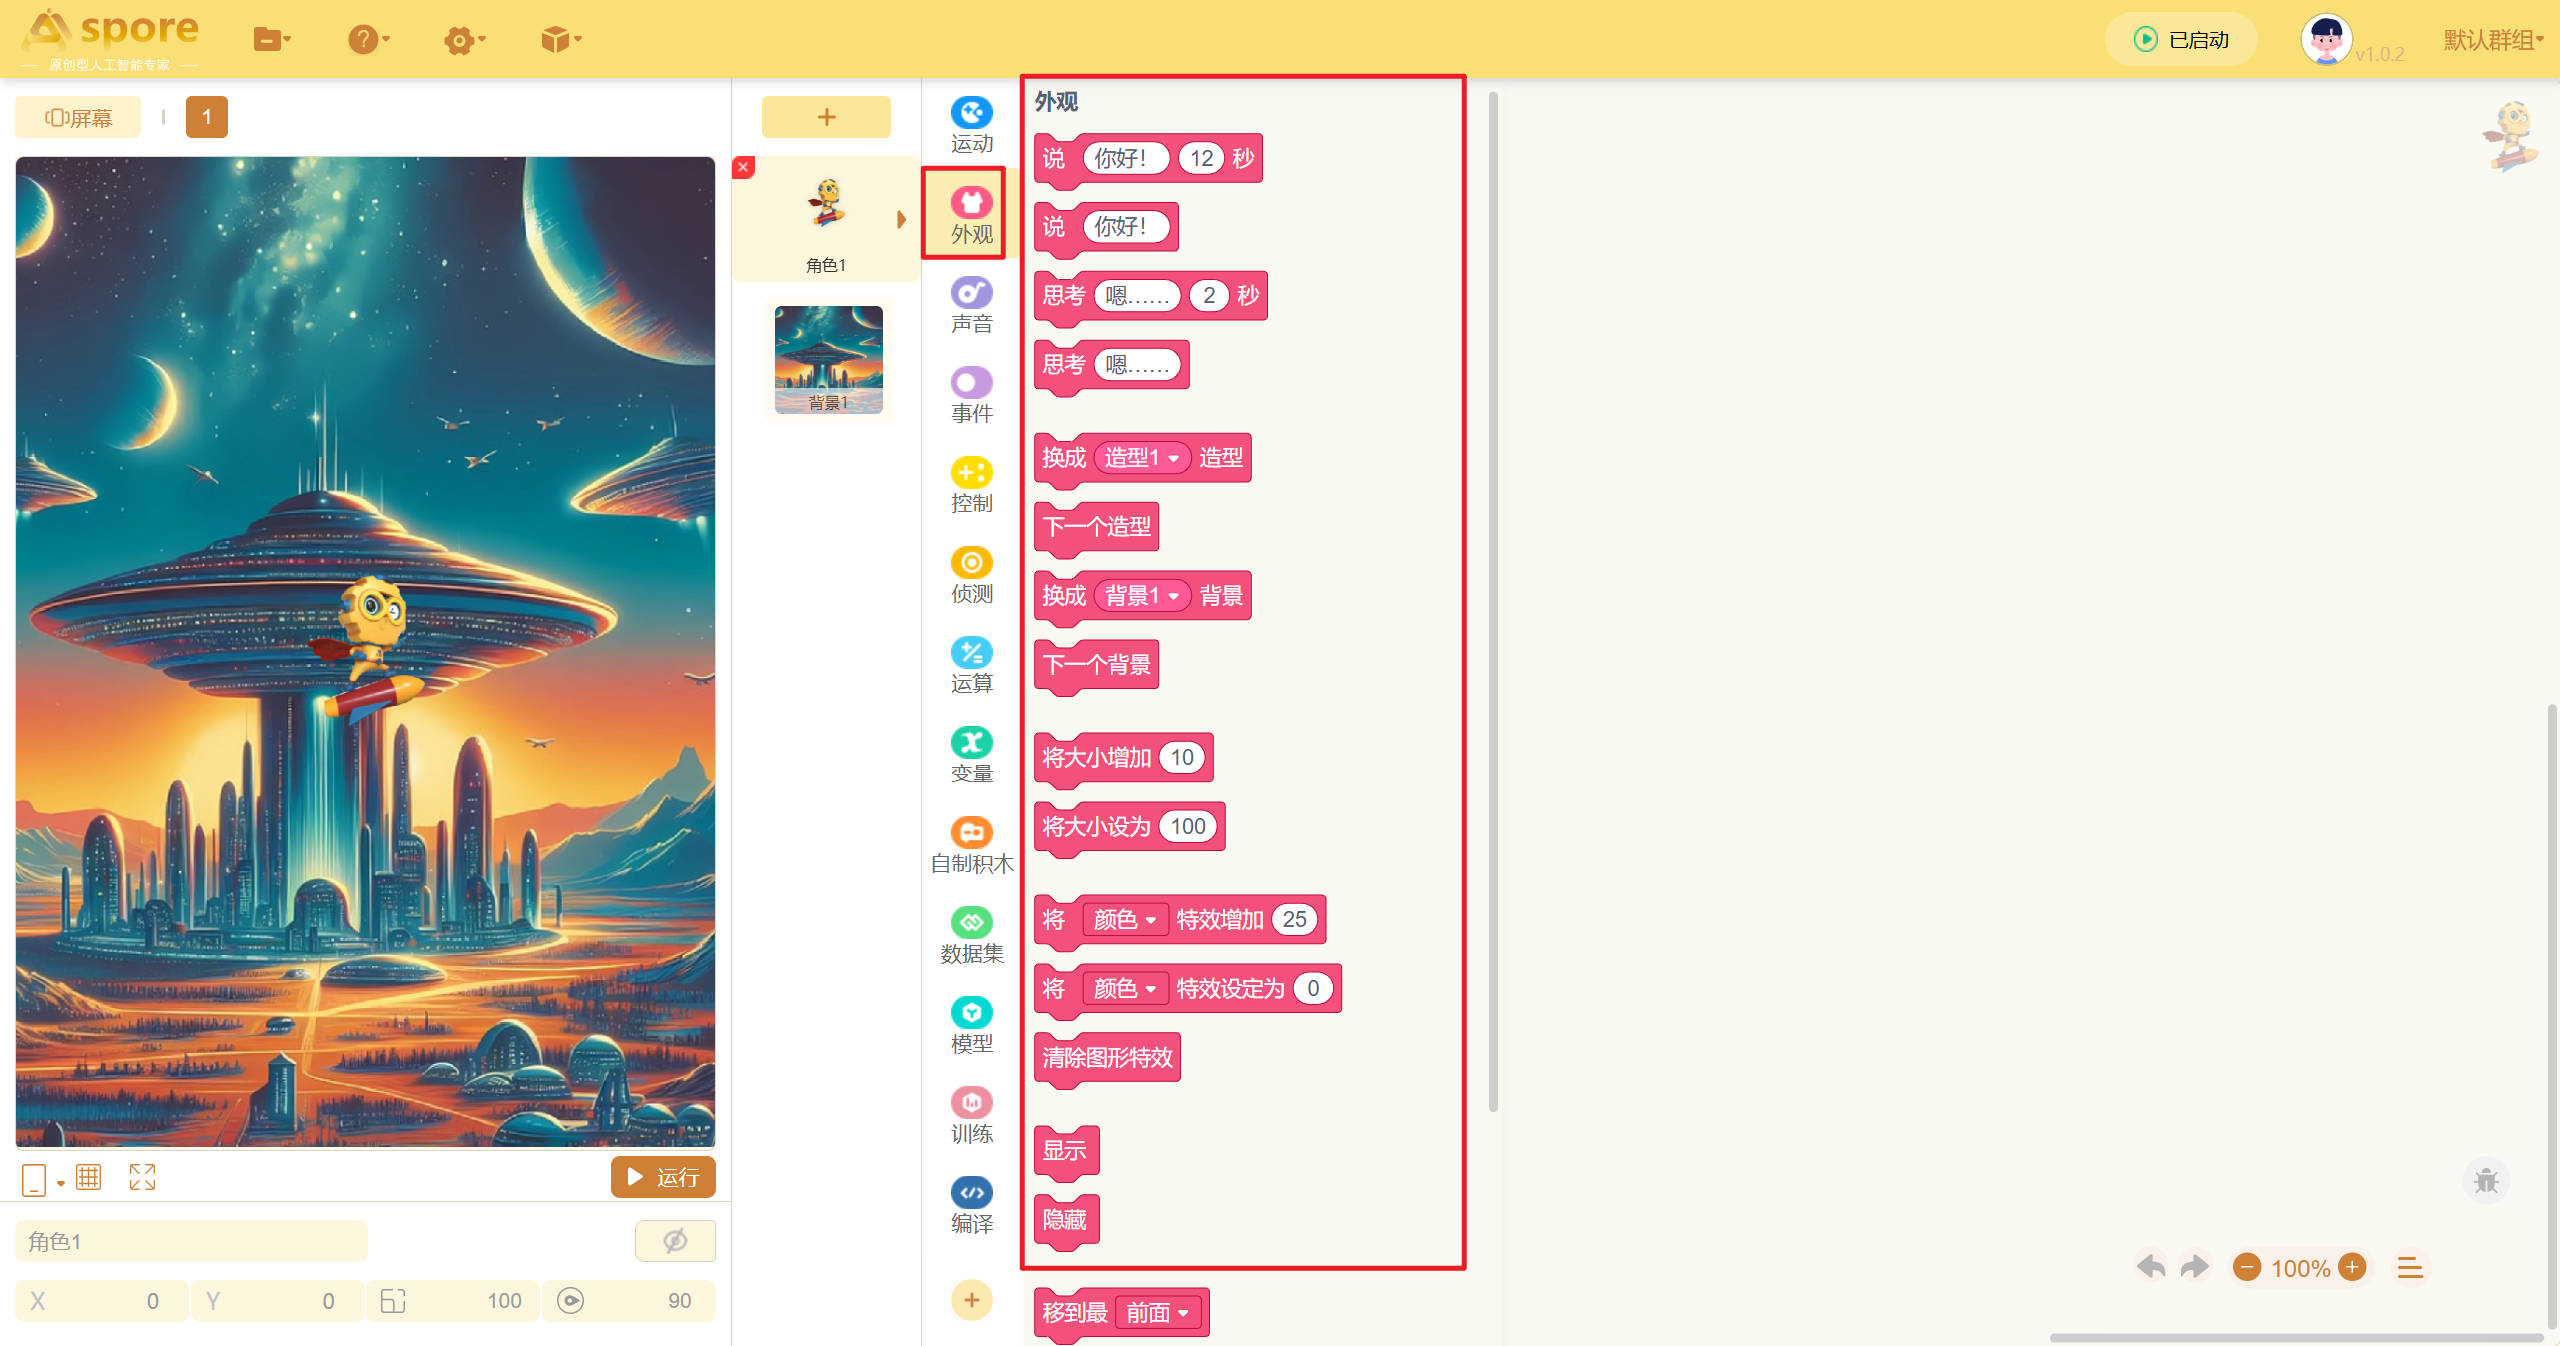This screenshot has width=2560, height=1346.
Task: Delete sprite with red X badge
Action: (743, 168)
